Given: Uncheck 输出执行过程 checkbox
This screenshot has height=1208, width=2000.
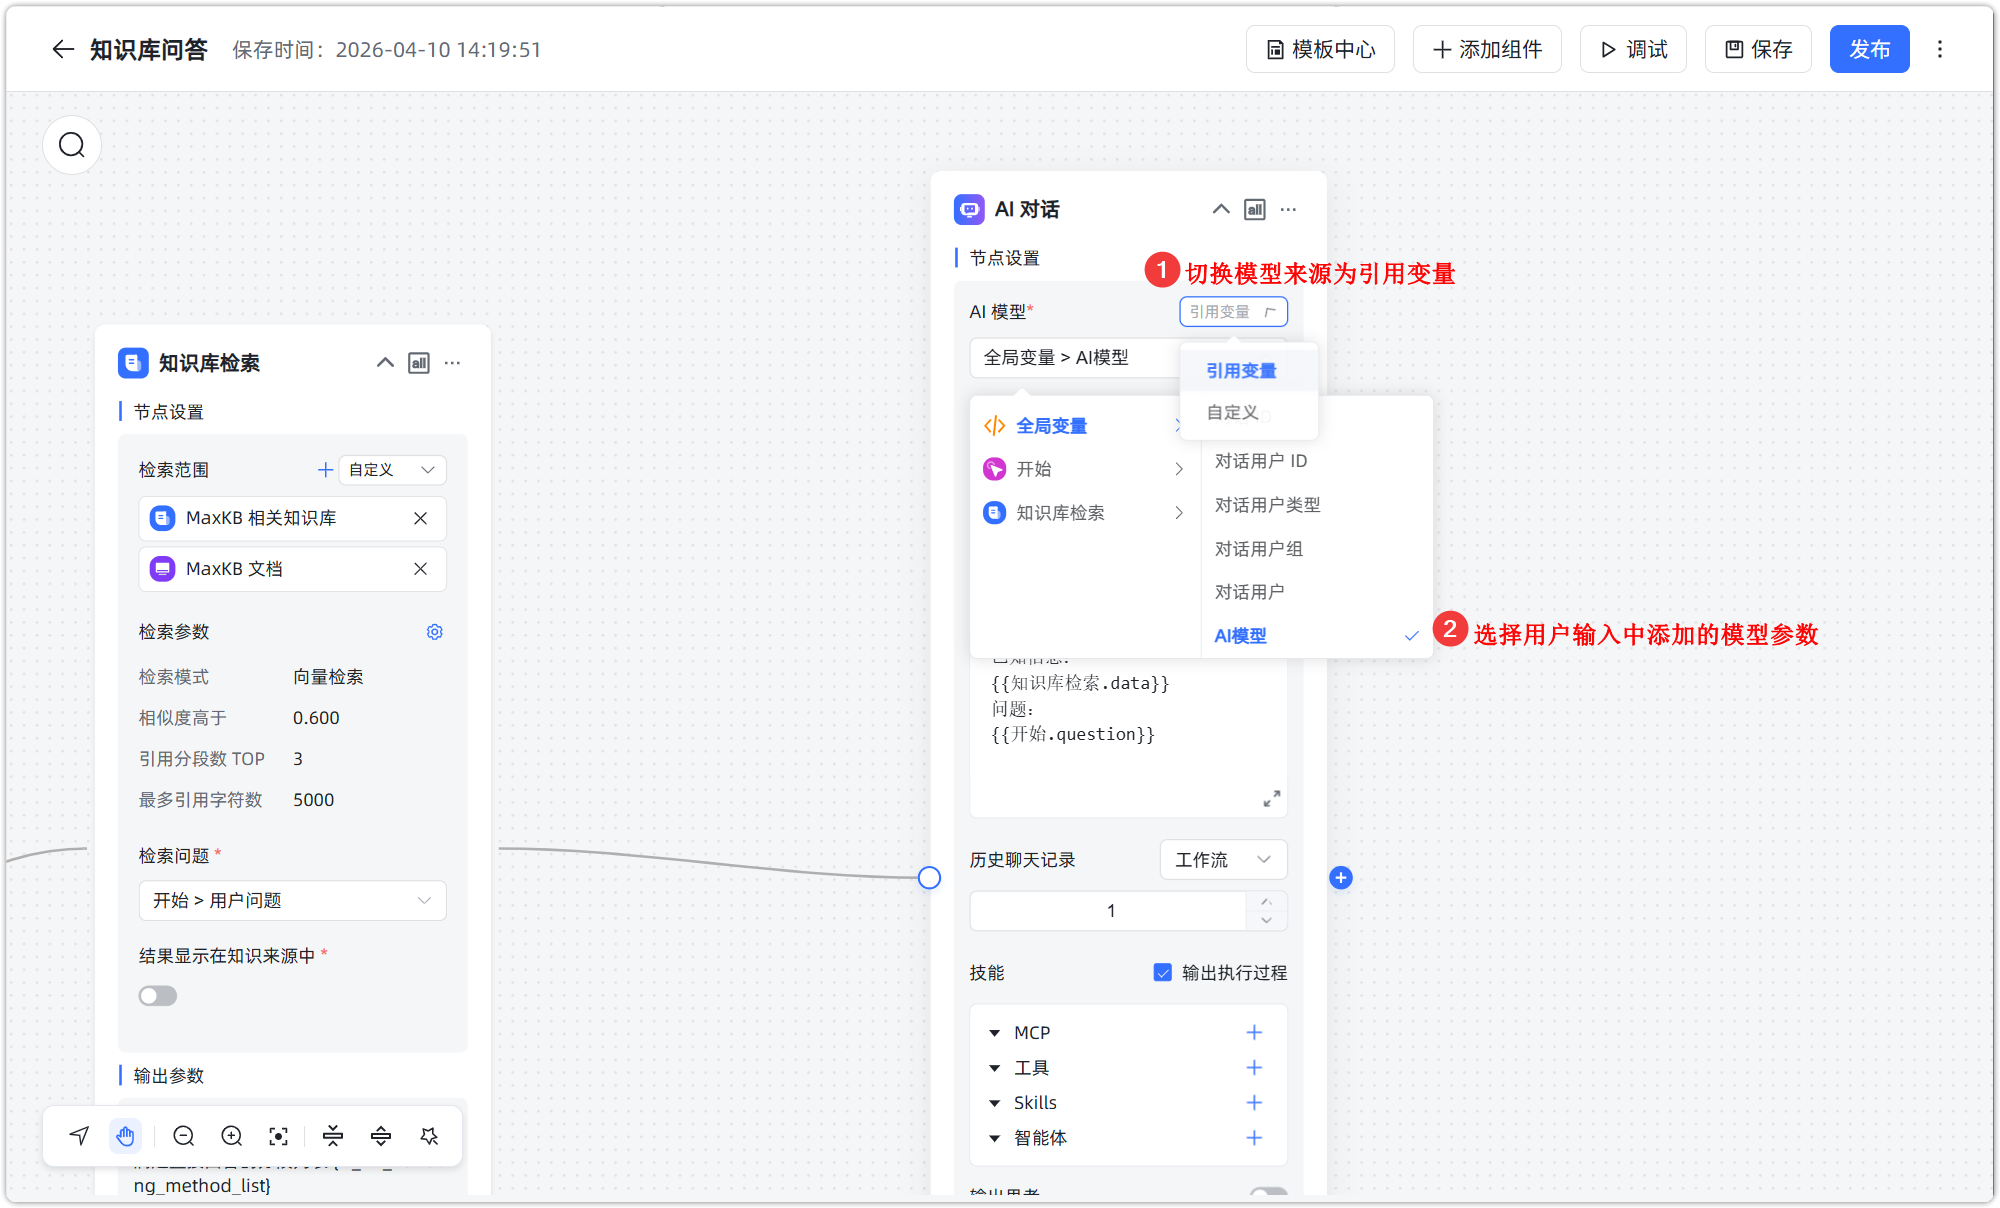Looking at the screenshot, I should (1163, 972).
